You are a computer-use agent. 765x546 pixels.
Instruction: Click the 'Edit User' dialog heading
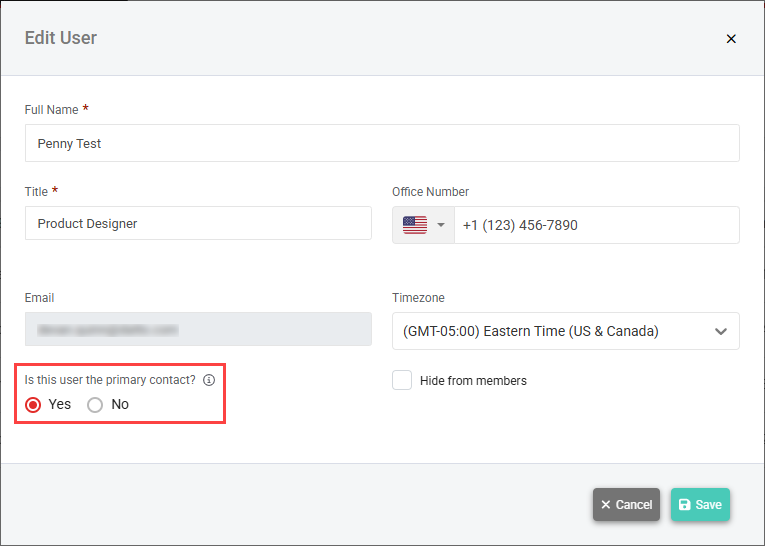coord(60,38)
